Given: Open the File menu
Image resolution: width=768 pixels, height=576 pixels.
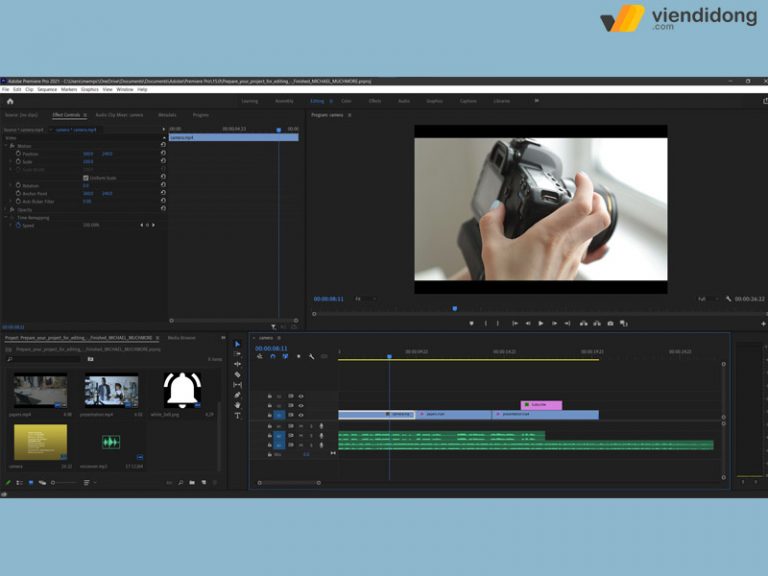Looking at the screenshot, I should tap(5, 90).
